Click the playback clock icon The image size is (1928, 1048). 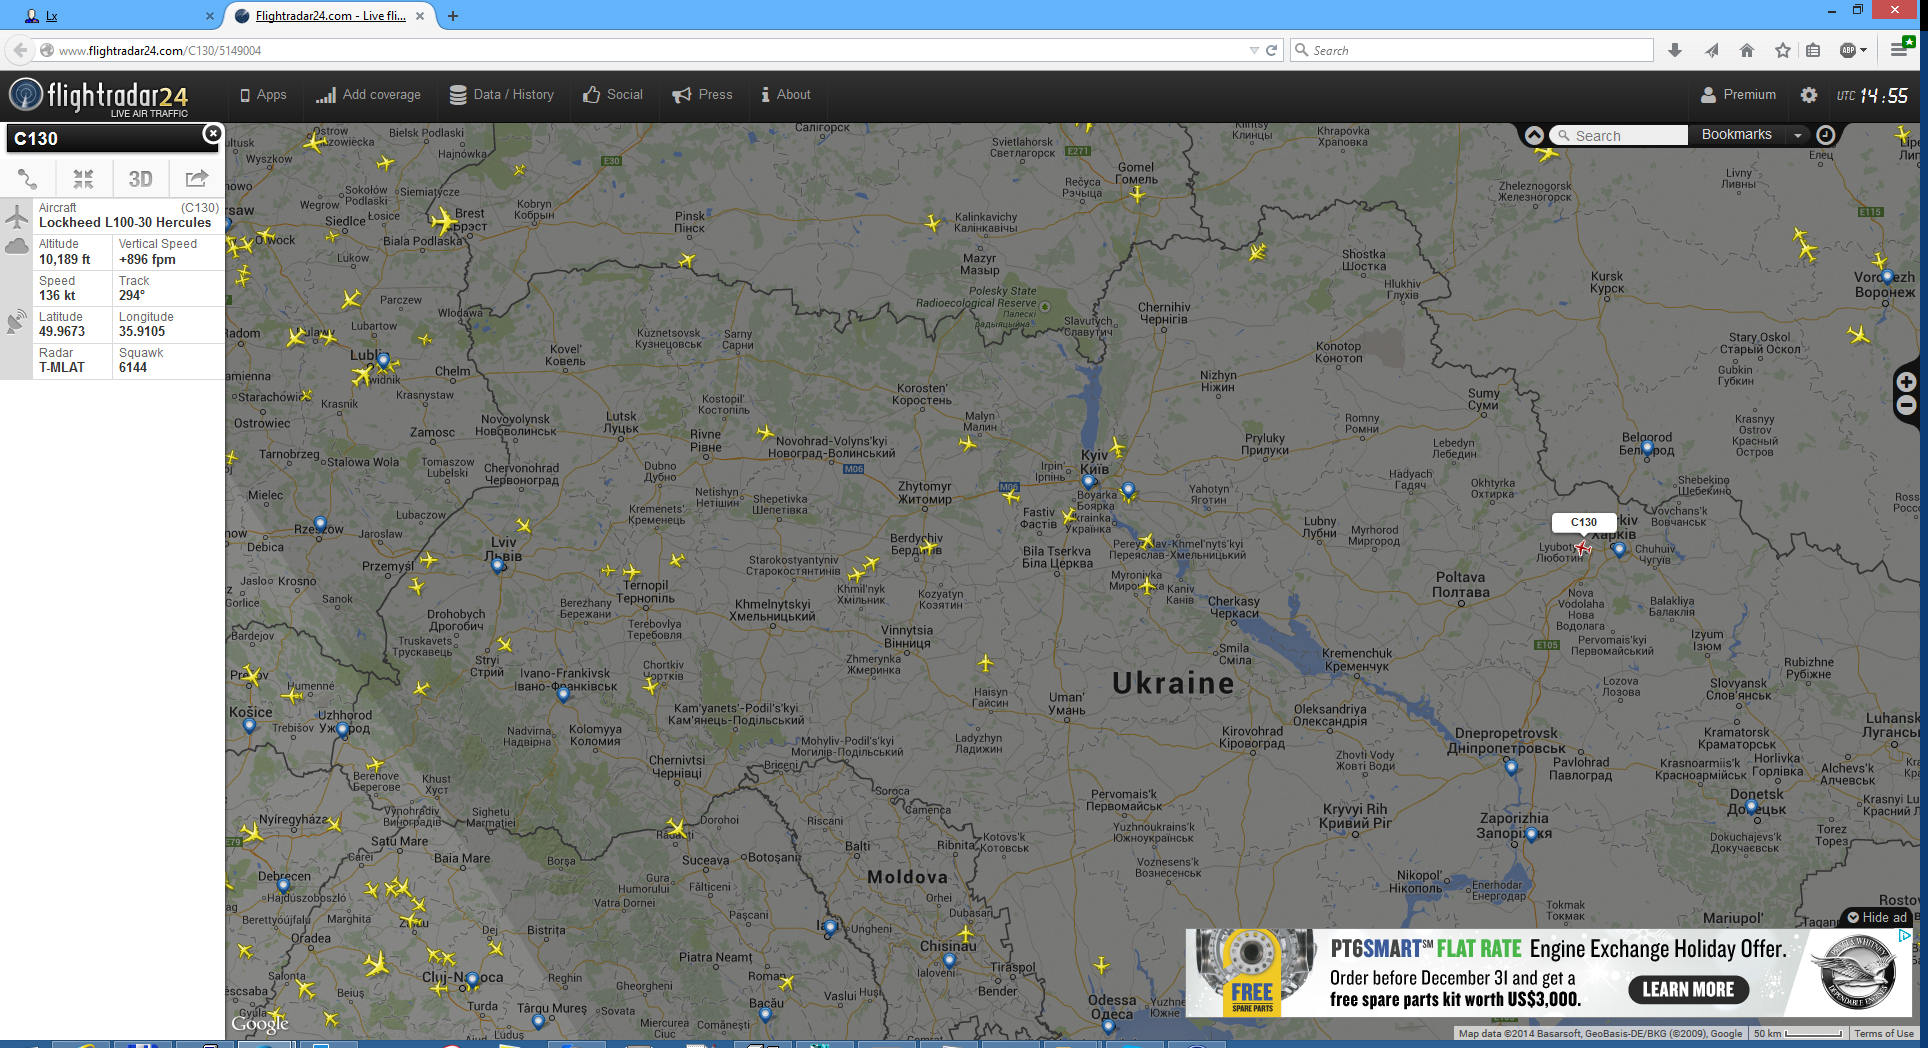coord(1825,135)
